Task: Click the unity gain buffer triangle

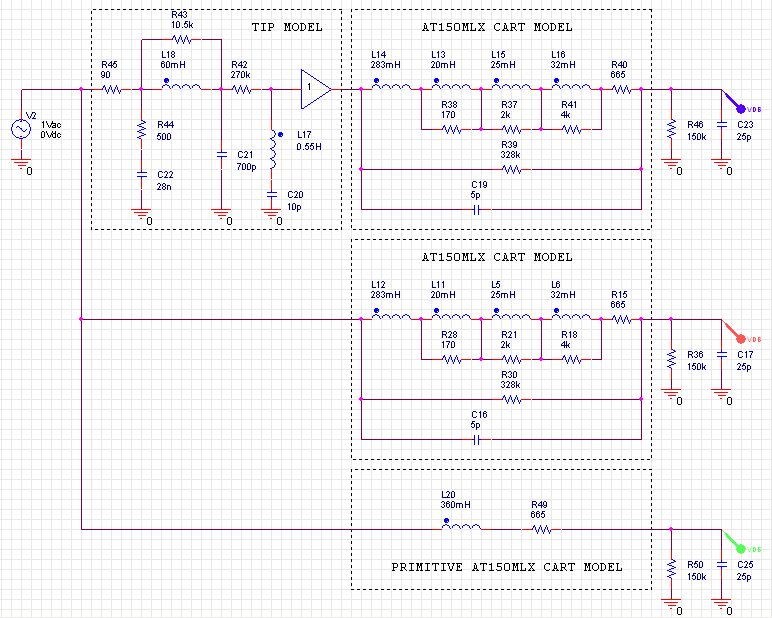Action: click(x=316, y=89)
